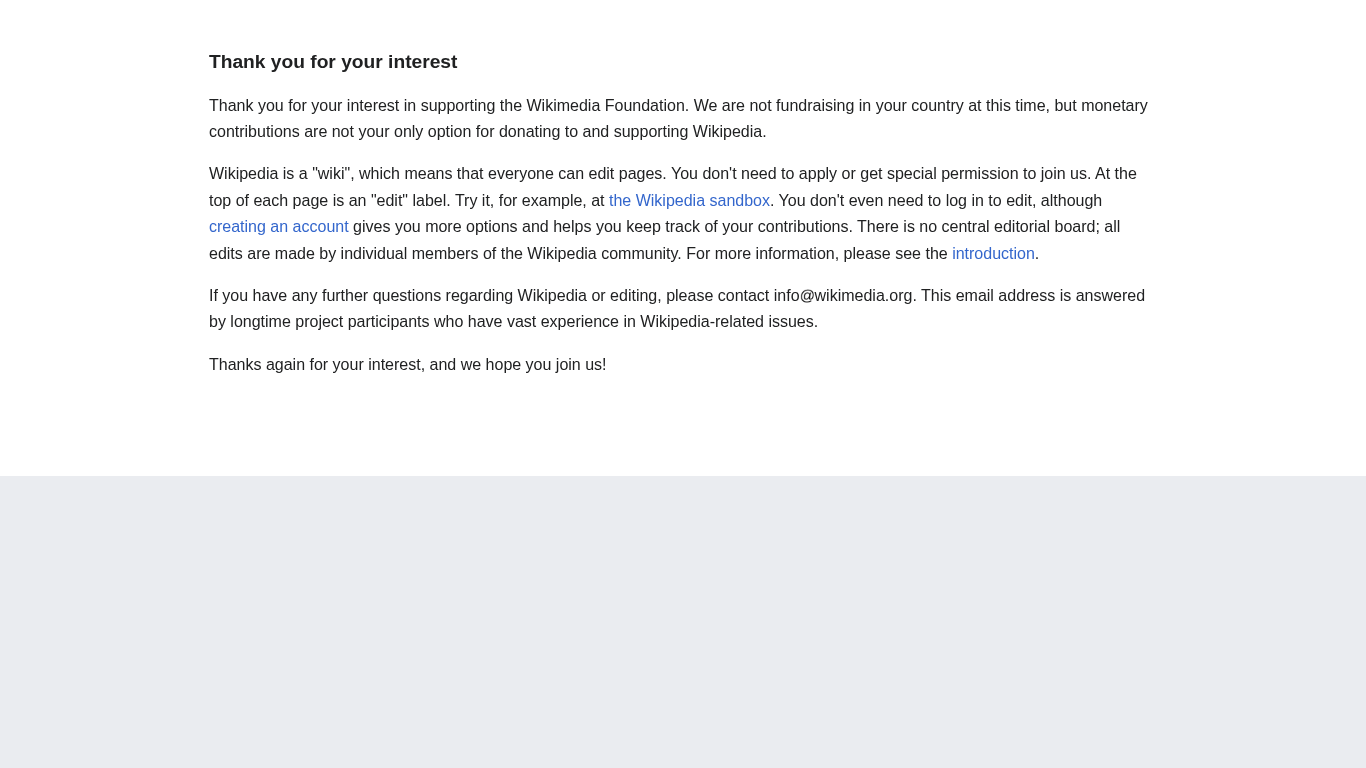Click the phrase "everyone can edit pages"
Screen dimensions: 1366x768
[x=576, y=174]
